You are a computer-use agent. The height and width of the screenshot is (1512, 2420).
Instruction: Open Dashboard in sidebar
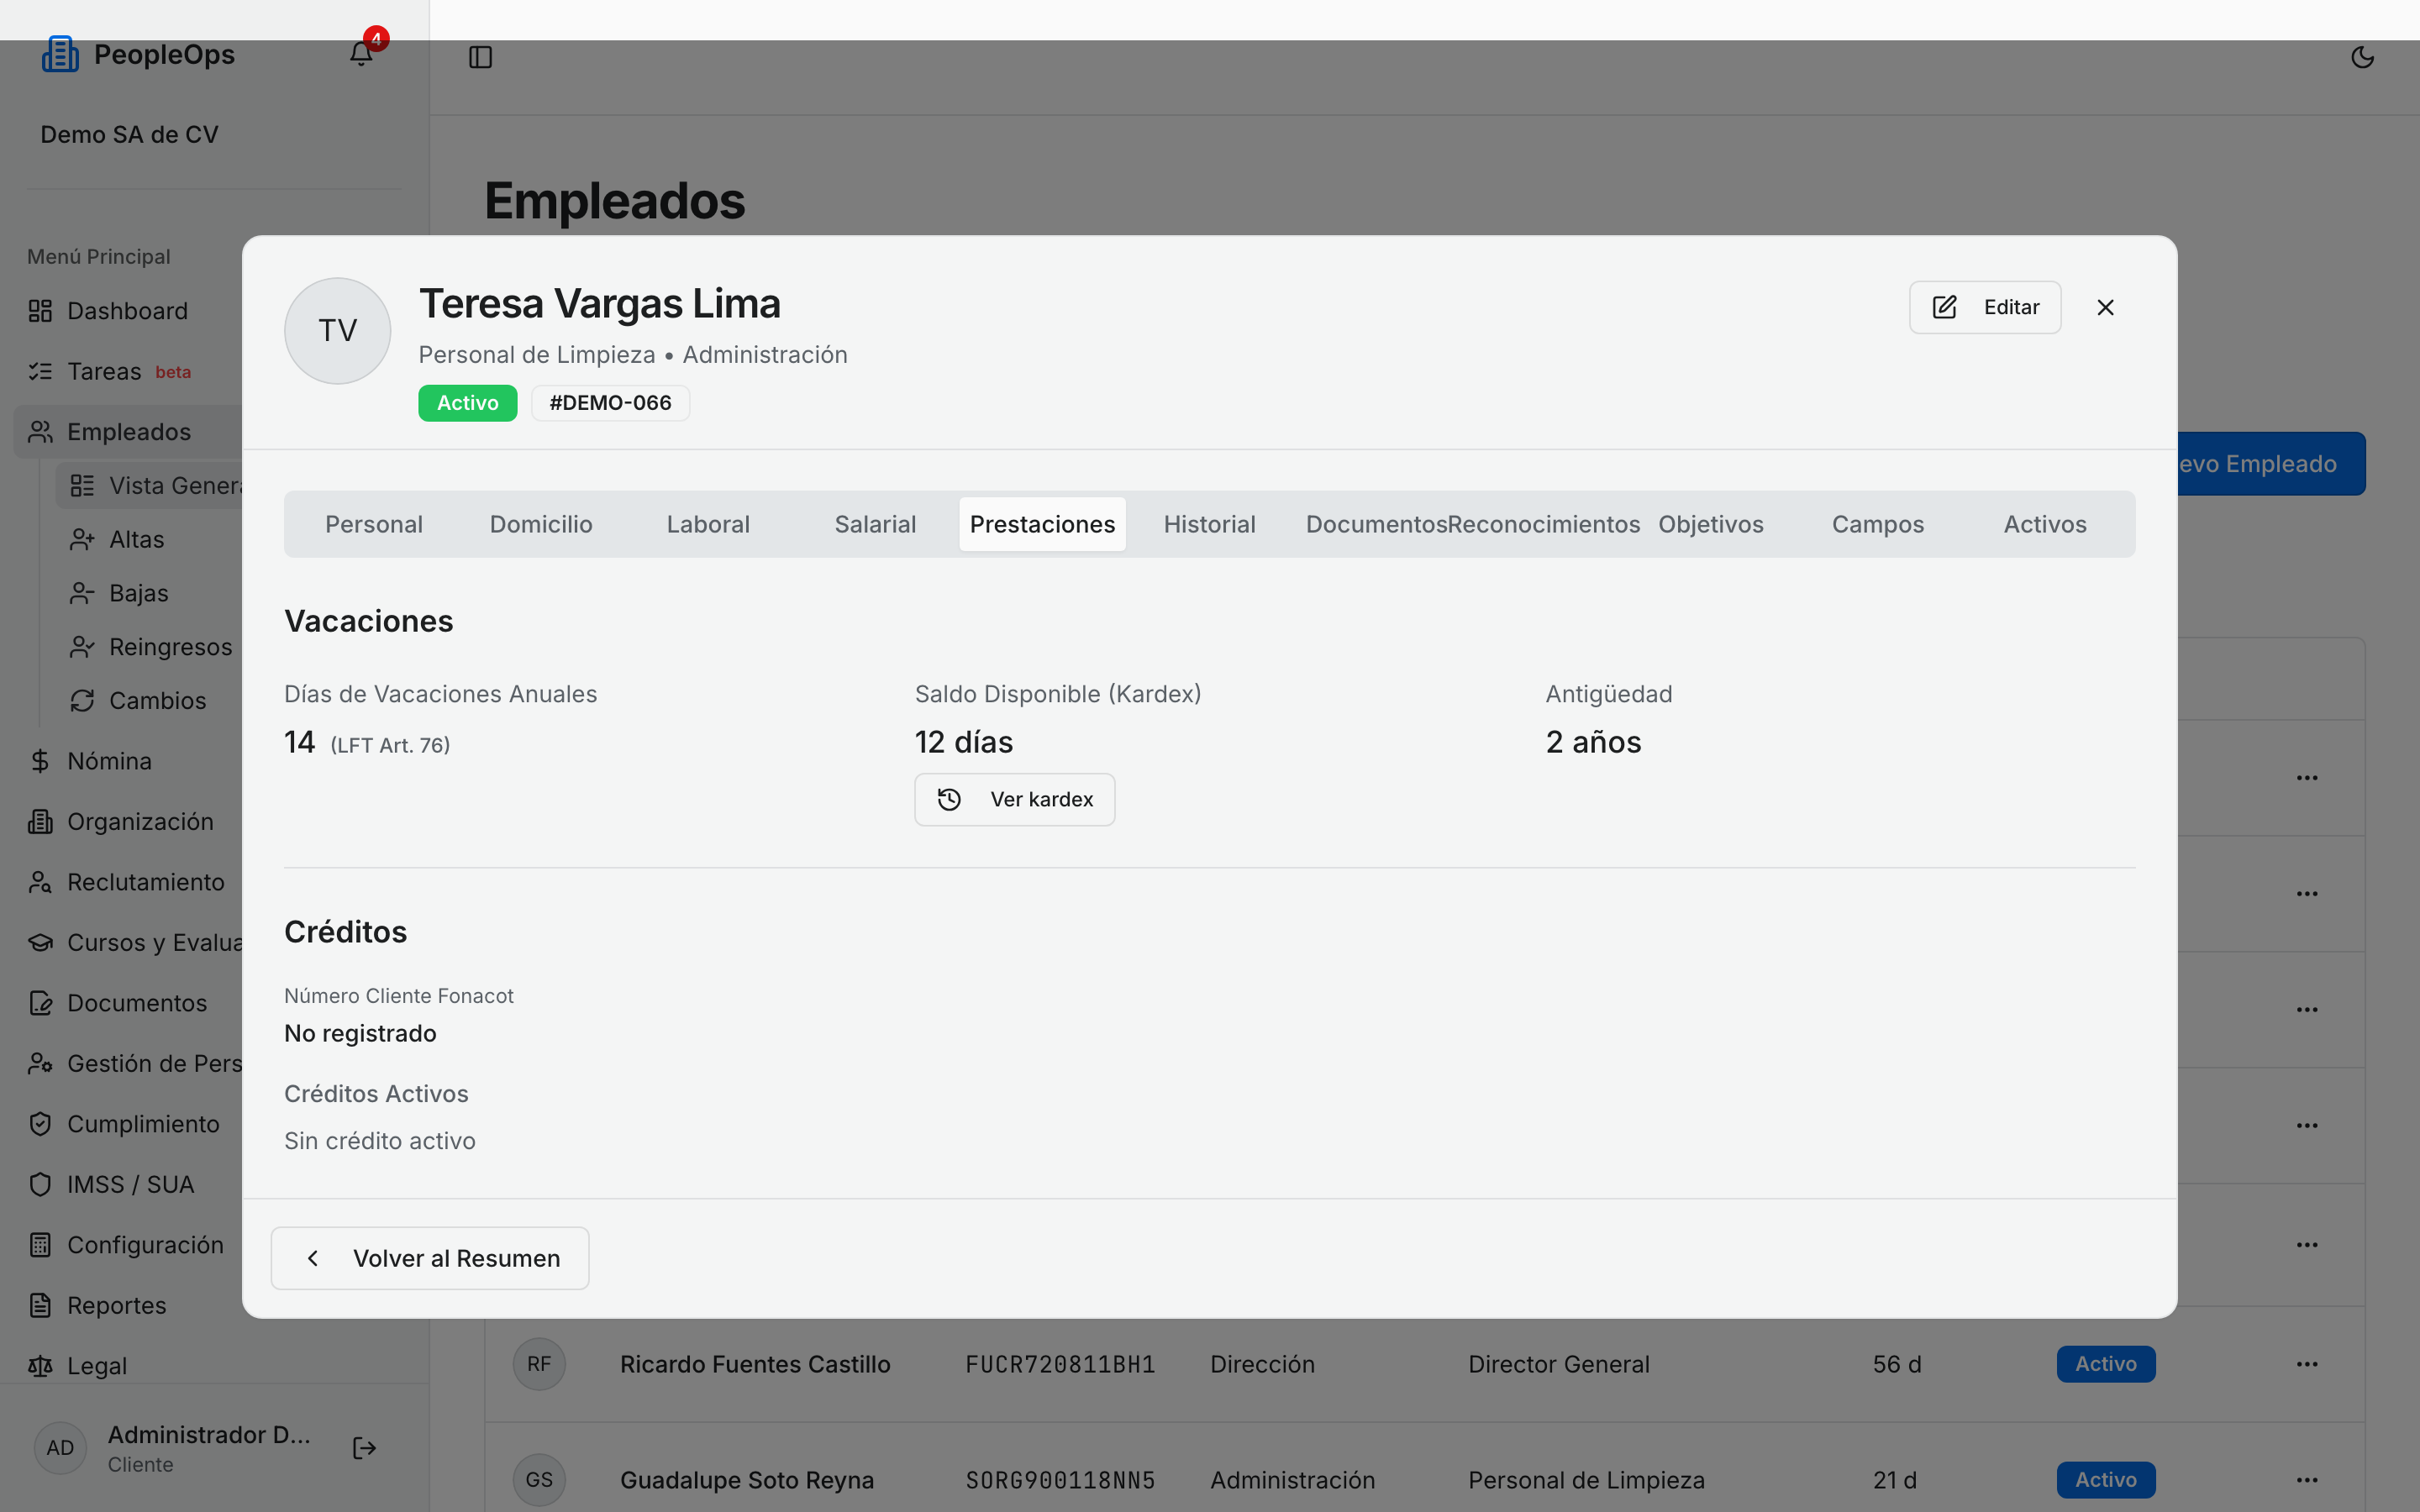click(x=127, y=311)
